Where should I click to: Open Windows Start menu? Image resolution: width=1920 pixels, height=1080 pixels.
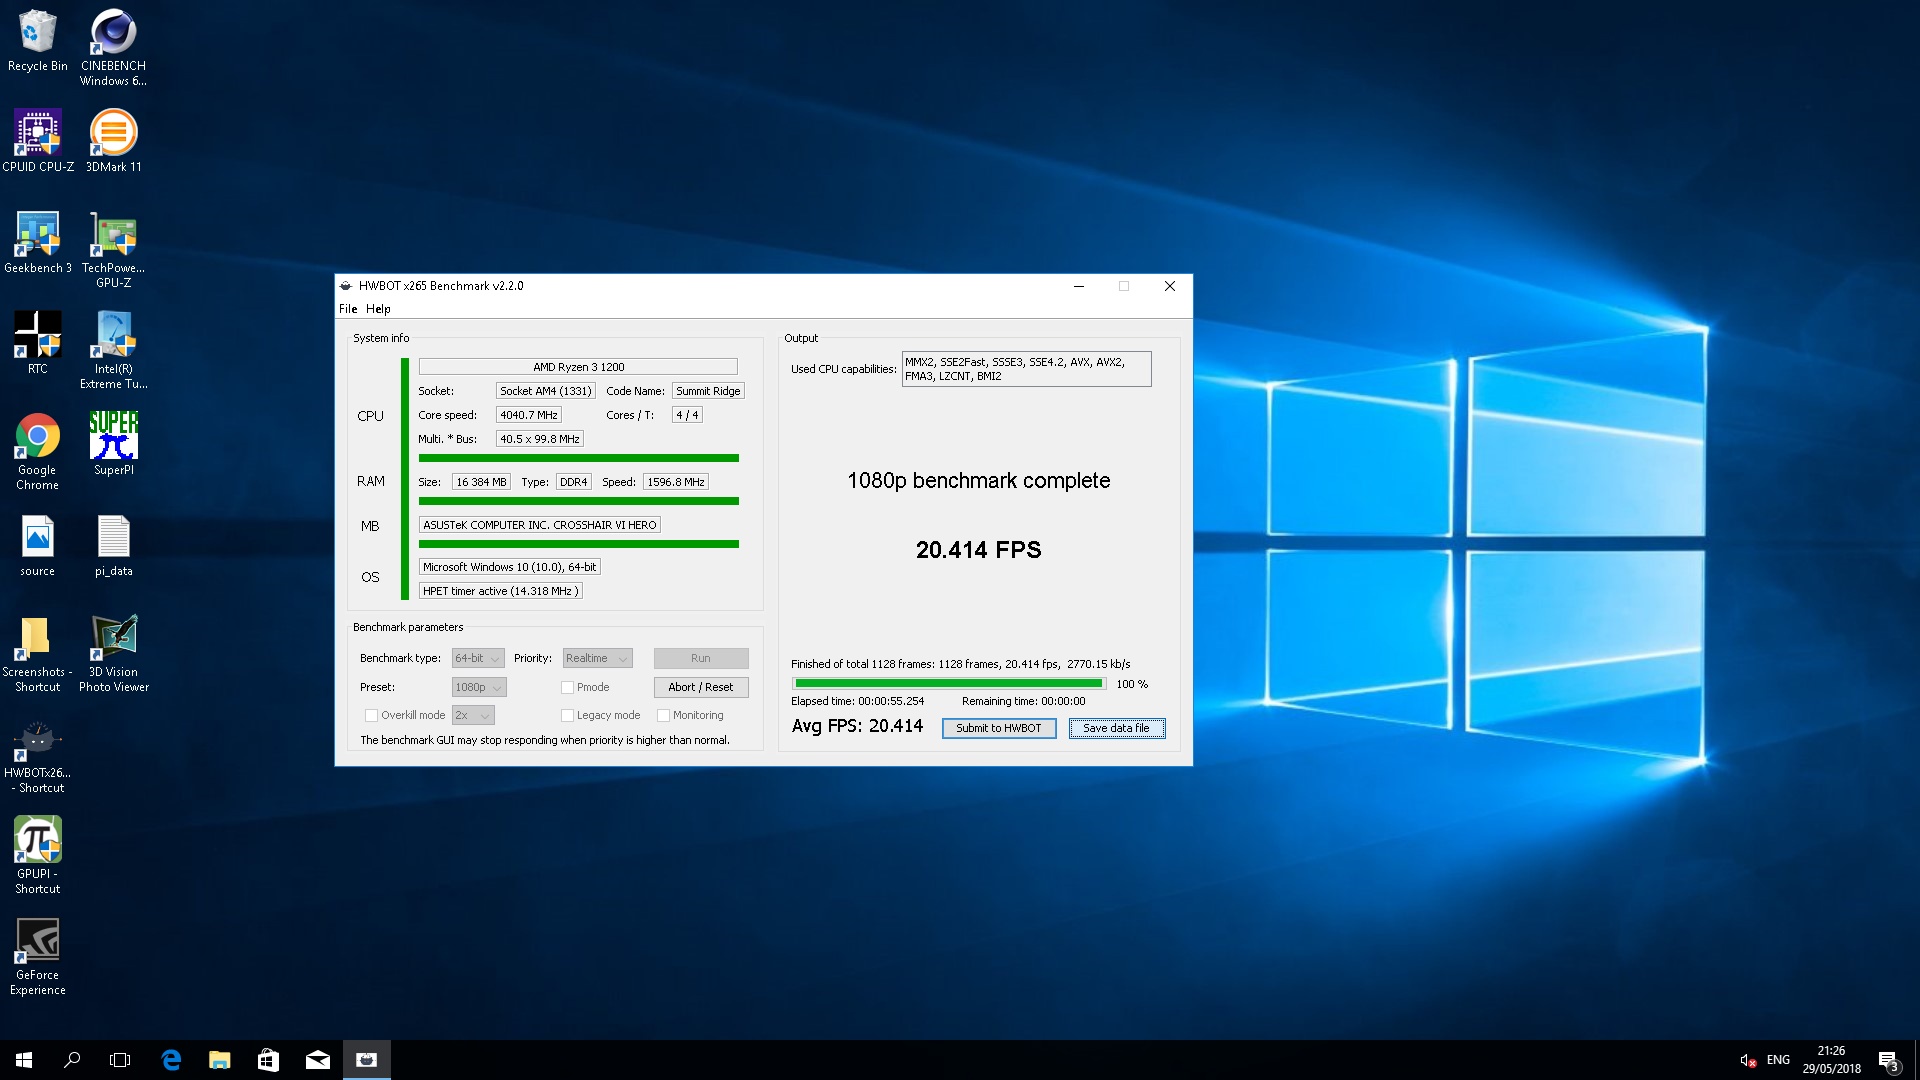(24, 1060)
